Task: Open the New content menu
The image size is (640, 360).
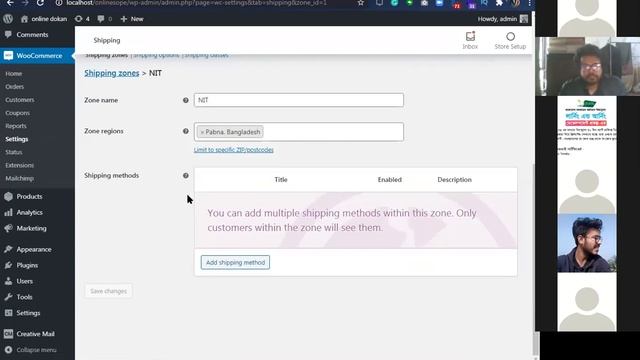Action: (132, 19)
